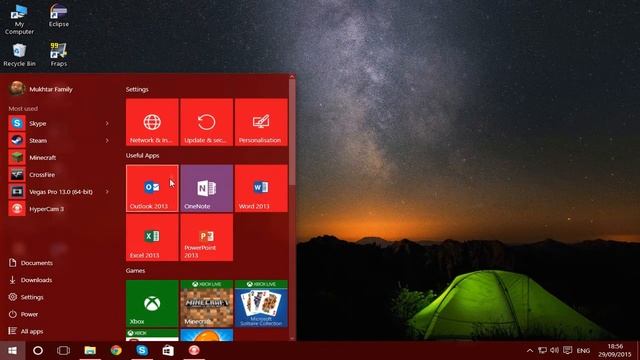Screen dimensions: 640x360
Task: Click the Settings tile group header
Action: tap(137, 89)
